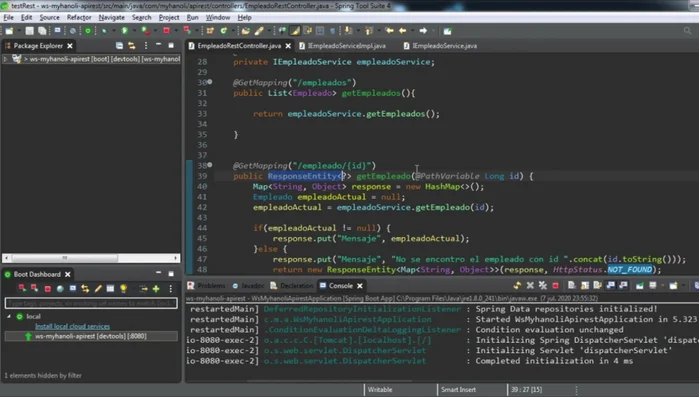Open the Navigate menu
699x397 pixels.
pos(111,17)
